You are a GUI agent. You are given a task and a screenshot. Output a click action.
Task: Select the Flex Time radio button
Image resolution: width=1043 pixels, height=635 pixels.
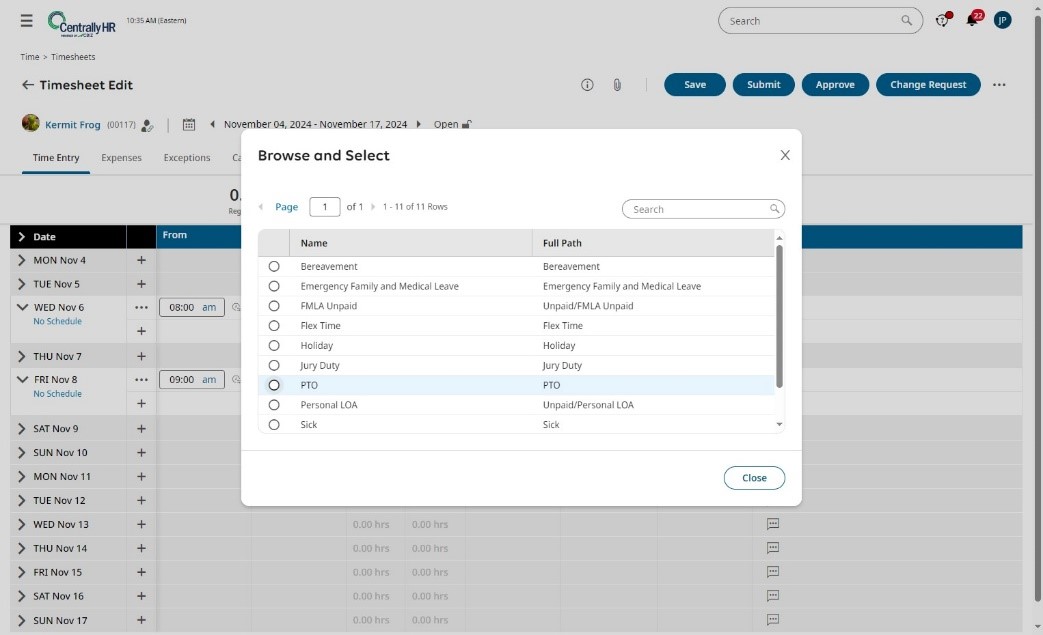point(274,326)
